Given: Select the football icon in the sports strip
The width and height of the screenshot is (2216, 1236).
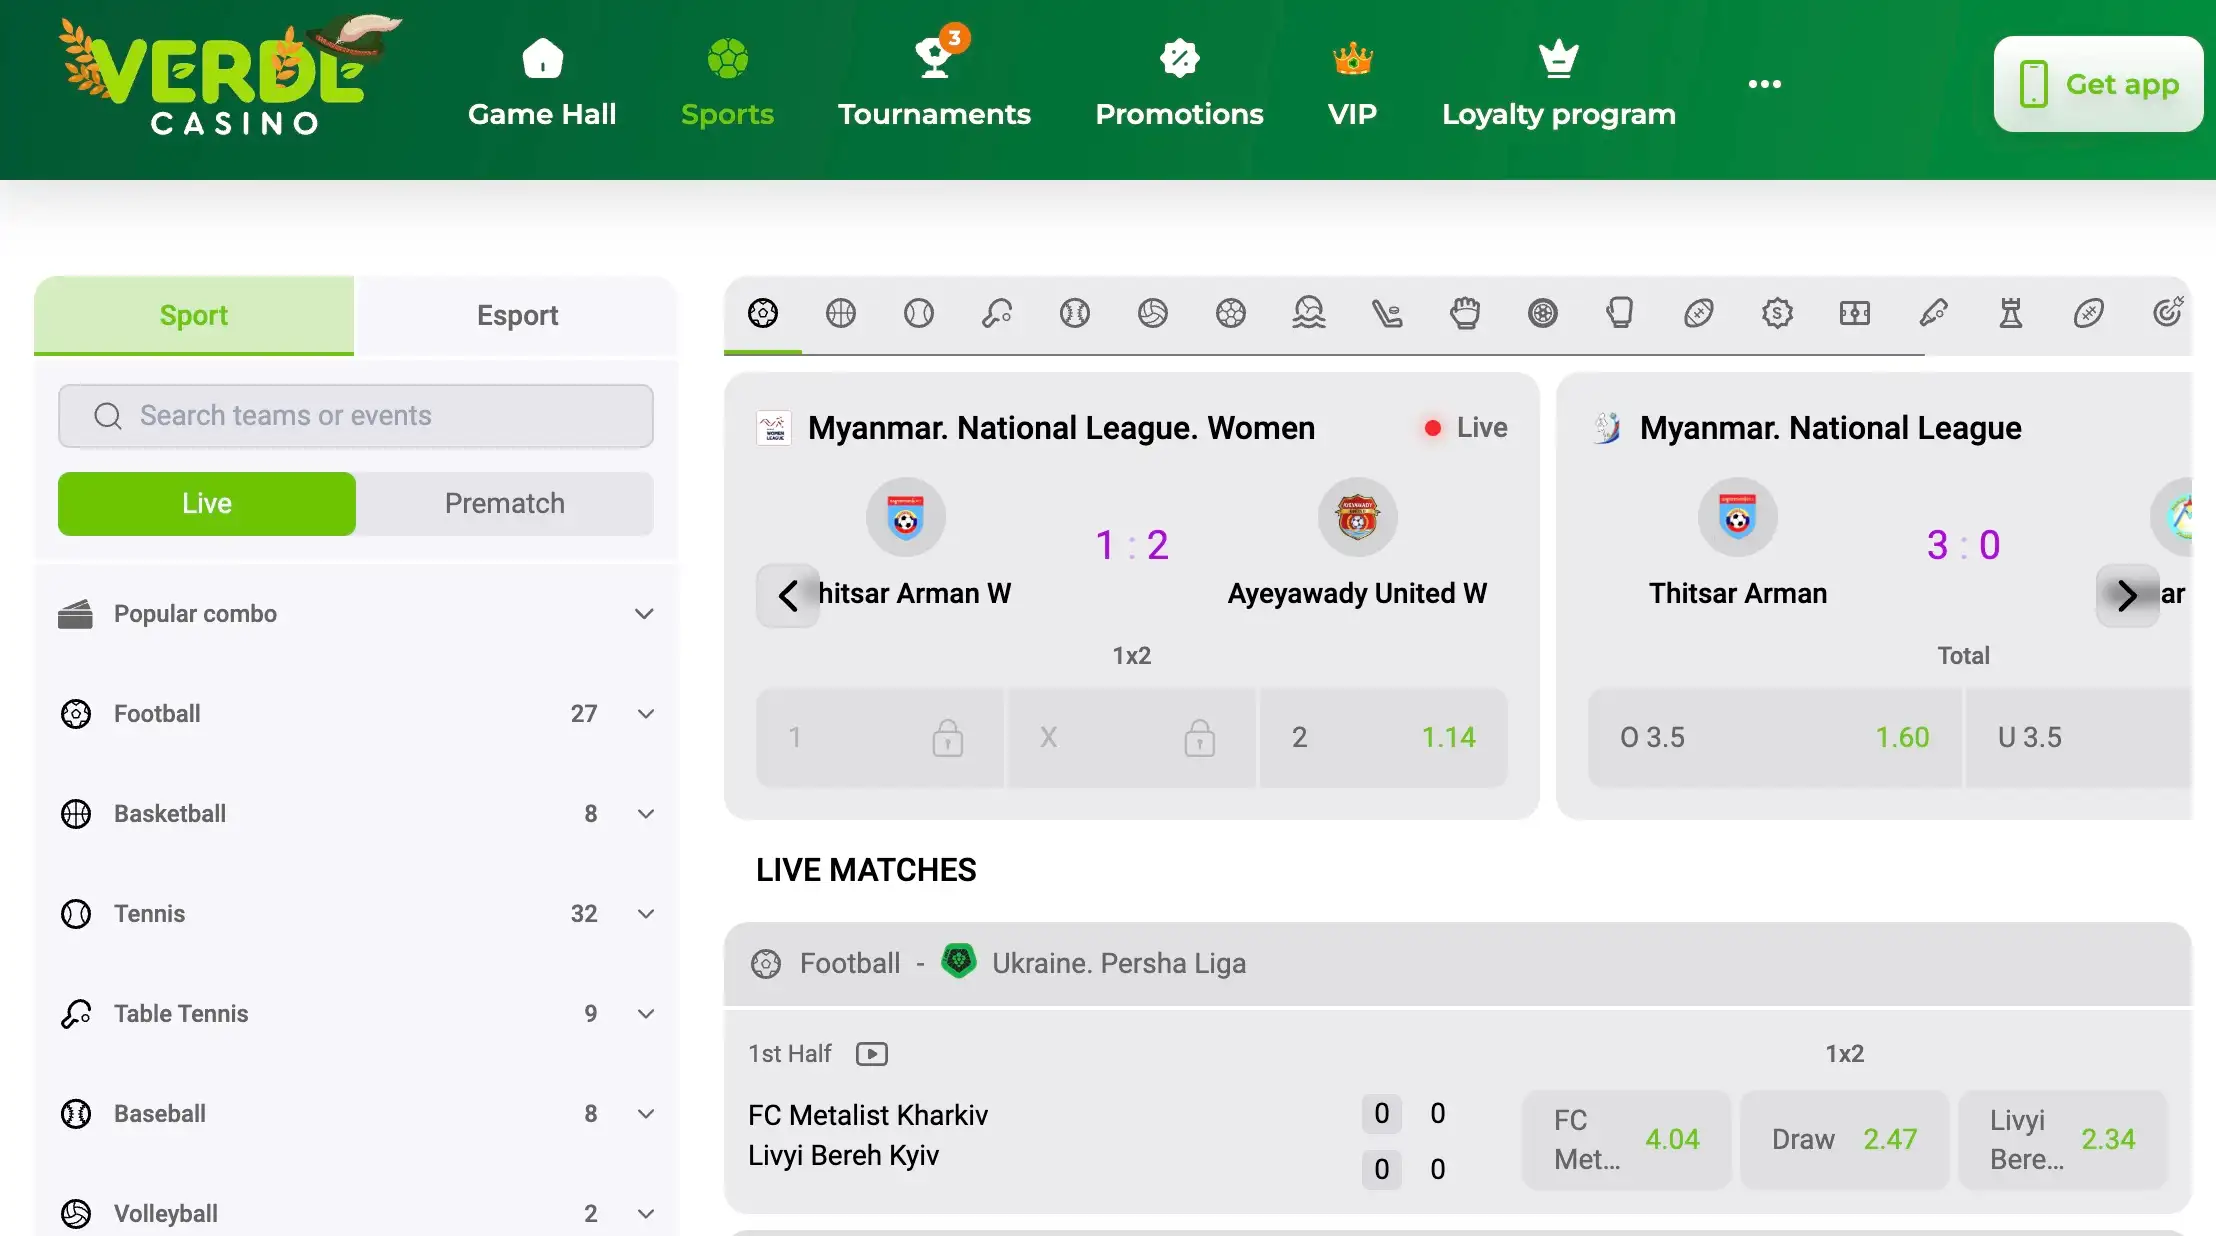Looking at the screenshot, I should pos(763,313).
